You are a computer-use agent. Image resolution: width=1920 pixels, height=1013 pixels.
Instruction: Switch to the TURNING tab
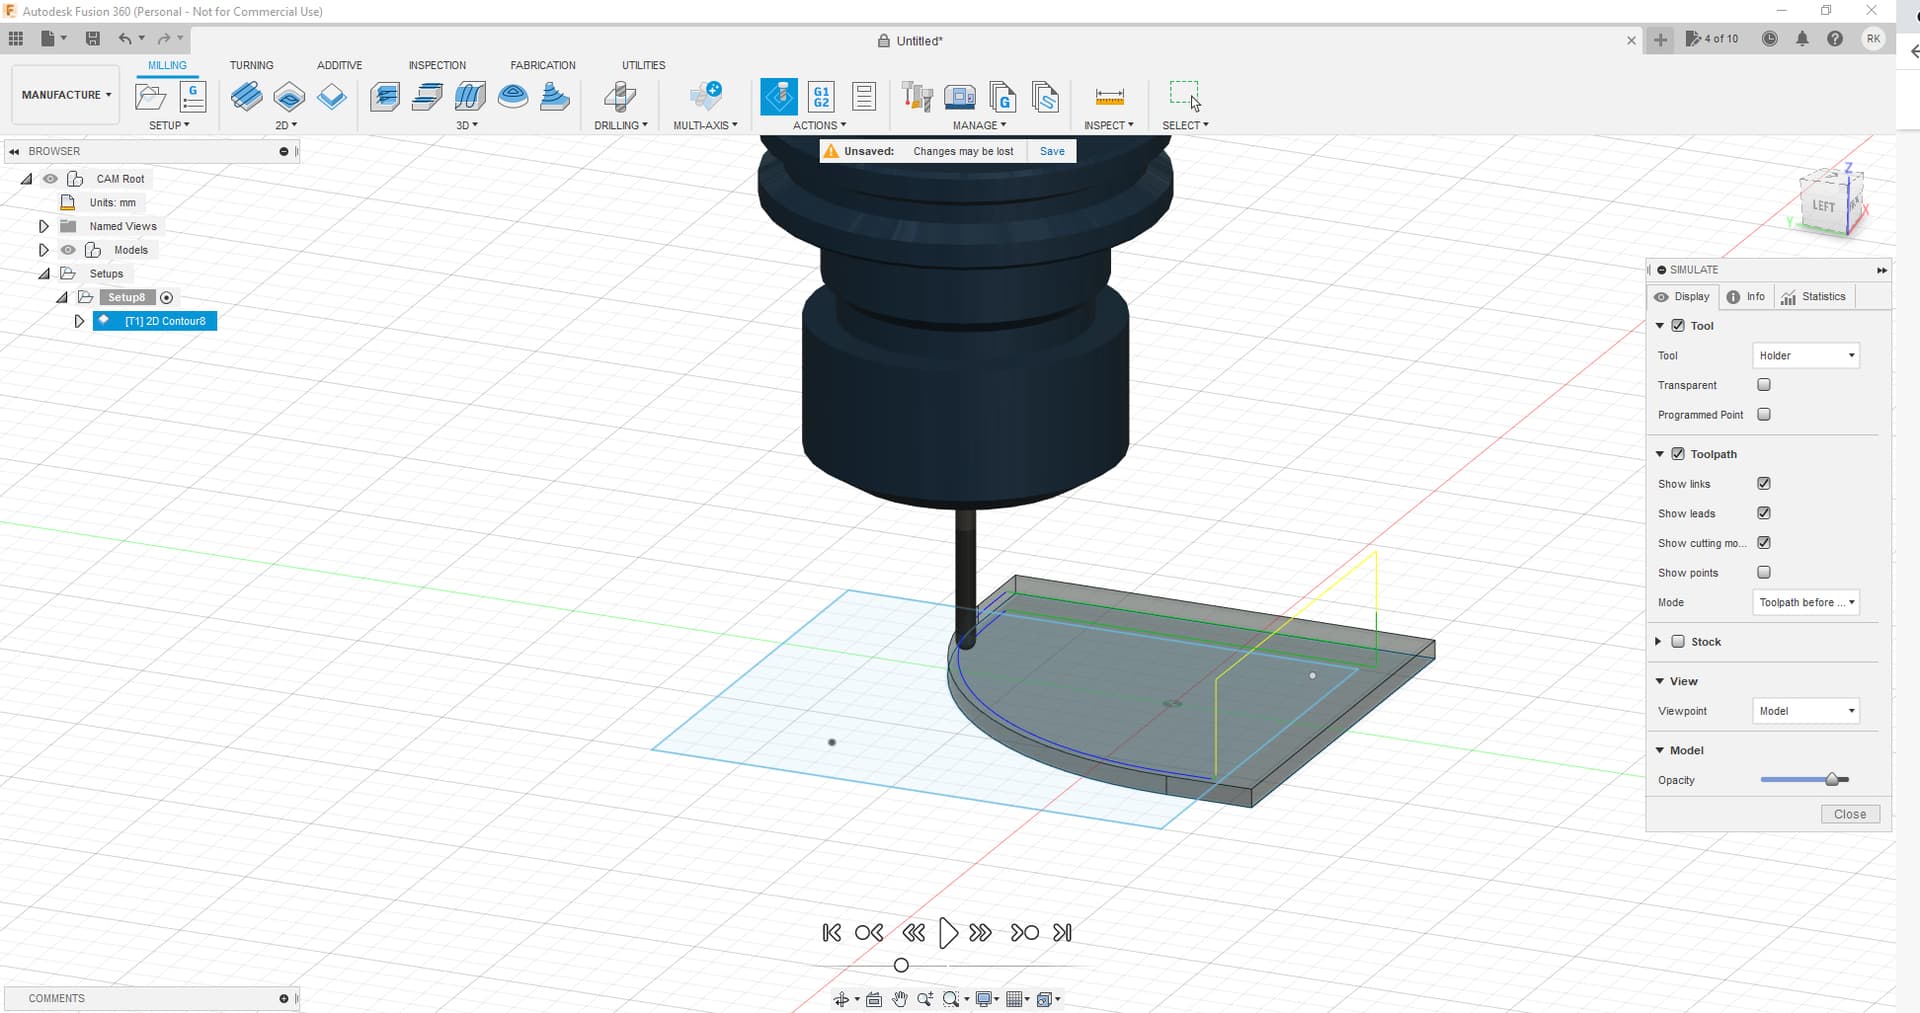[x=251, y=65]
